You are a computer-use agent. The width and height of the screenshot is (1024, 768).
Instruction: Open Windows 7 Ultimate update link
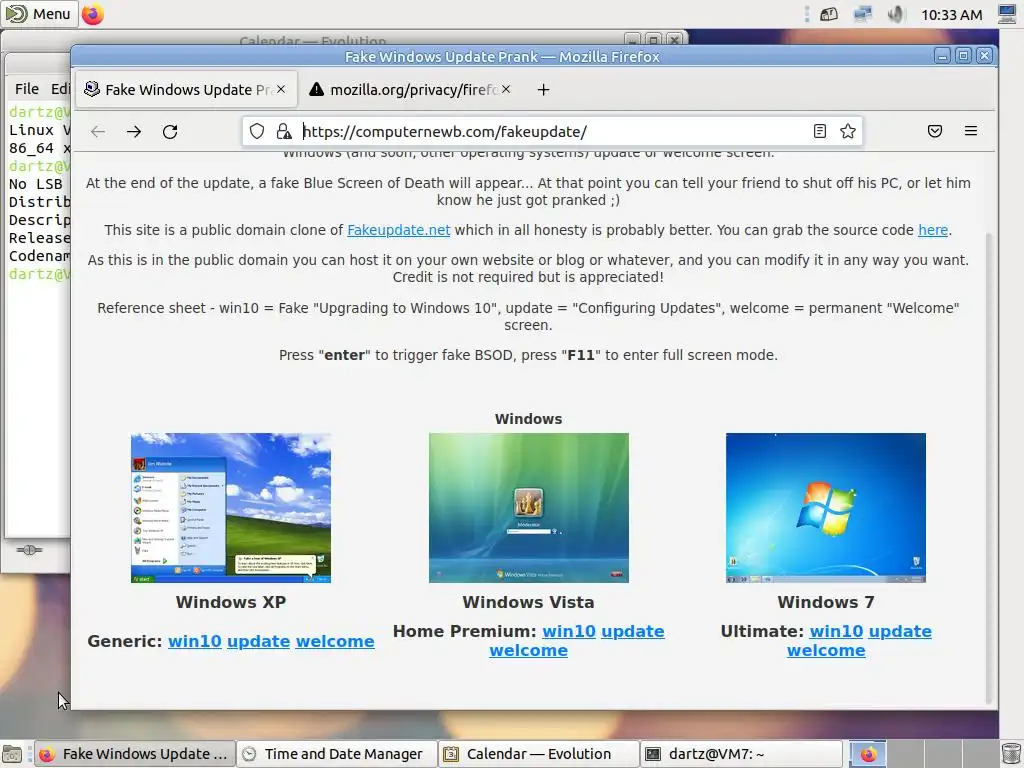tap(900, 632)
